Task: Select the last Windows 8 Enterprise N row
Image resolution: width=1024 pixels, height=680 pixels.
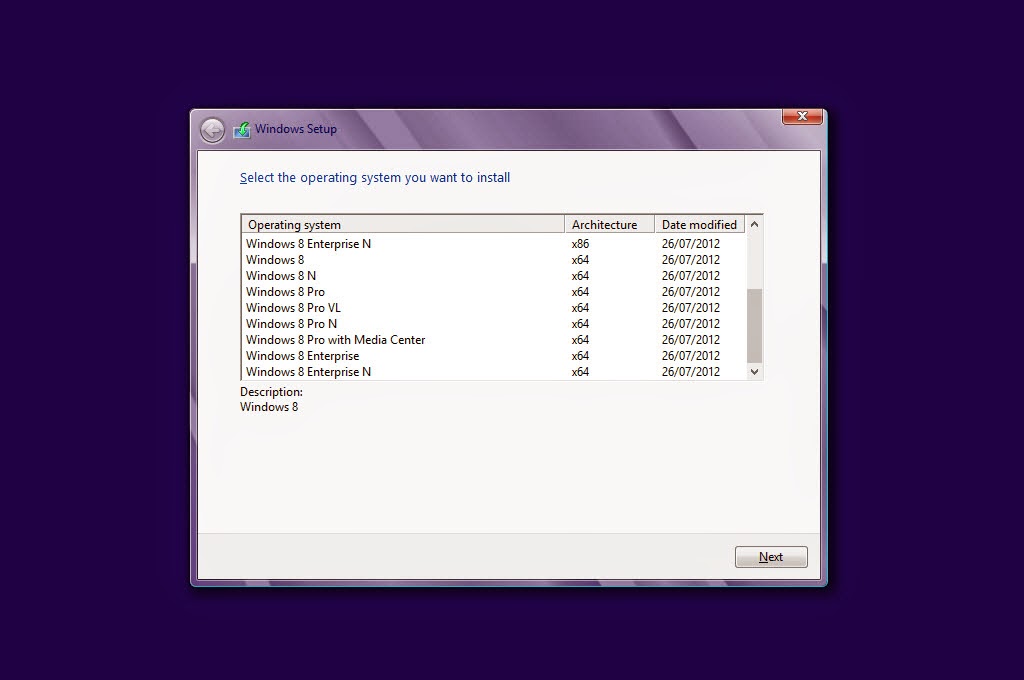Action: [x=307, y=371]
